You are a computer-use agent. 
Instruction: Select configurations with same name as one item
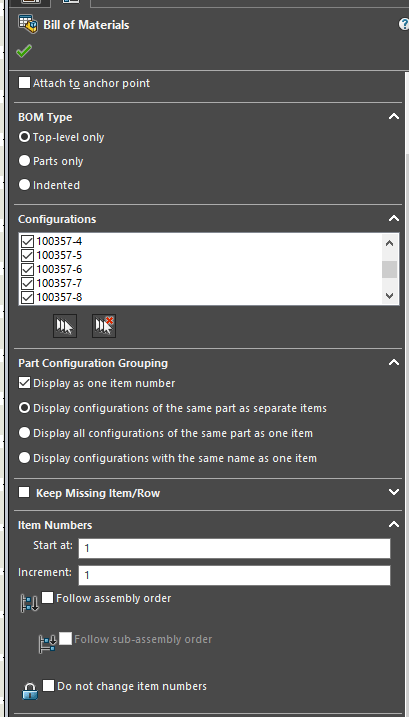click(x=24, y=457)
